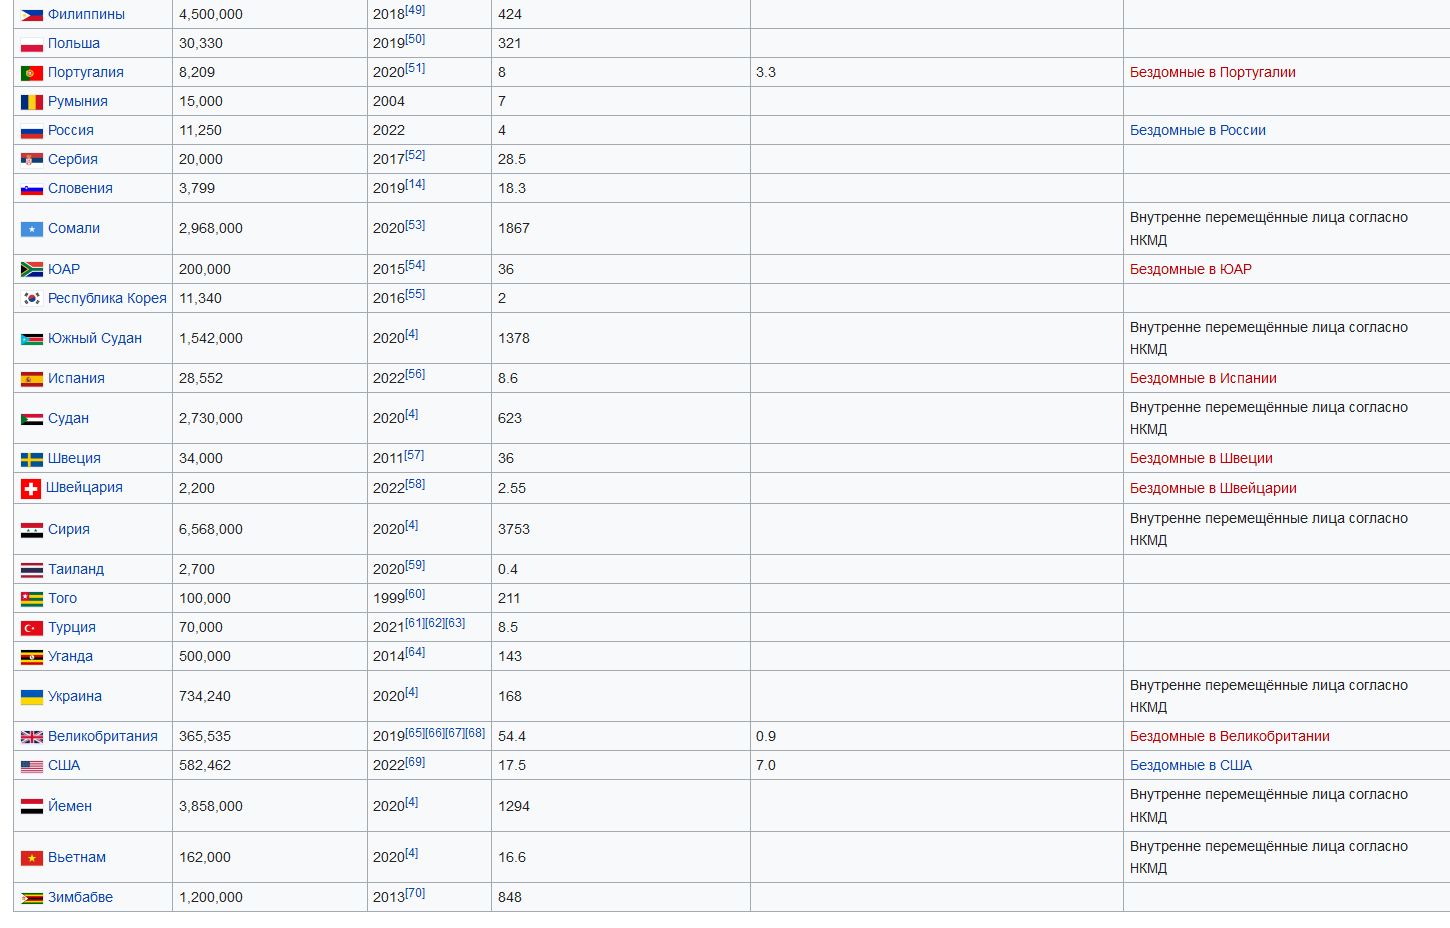The width and height of the screenshot is (1450, 928).
Task: Follow the Россия country link
Action: coord(71,130)
